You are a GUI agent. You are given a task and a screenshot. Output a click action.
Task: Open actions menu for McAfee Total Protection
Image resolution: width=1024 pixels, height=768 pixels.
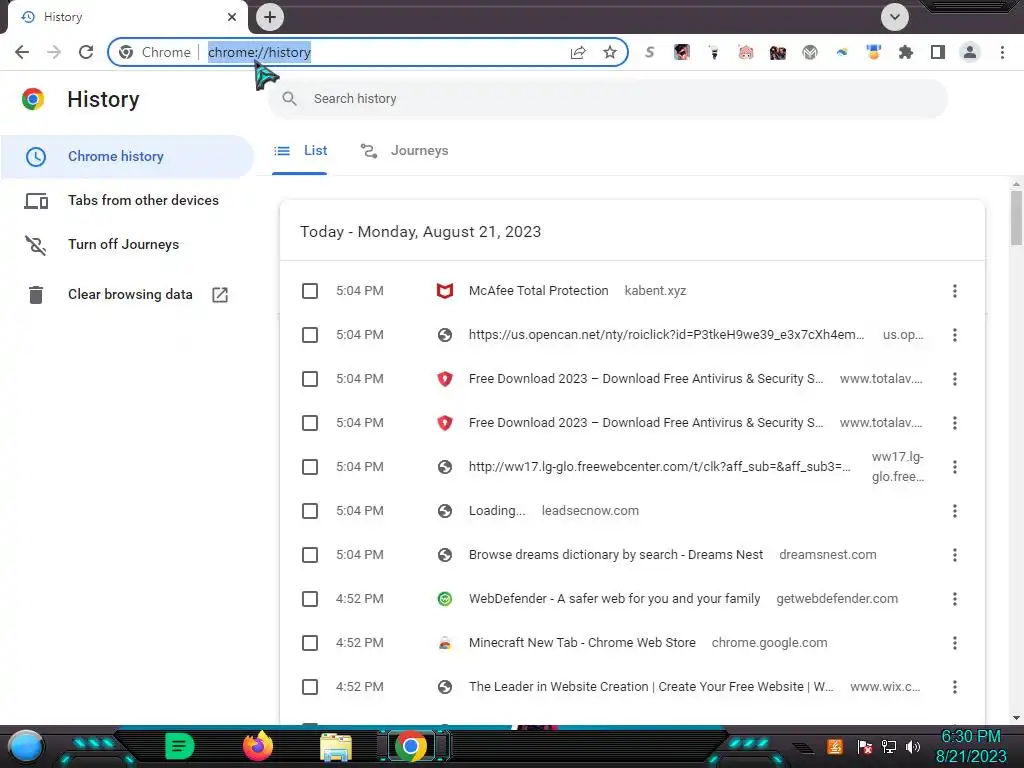point(955,291)
